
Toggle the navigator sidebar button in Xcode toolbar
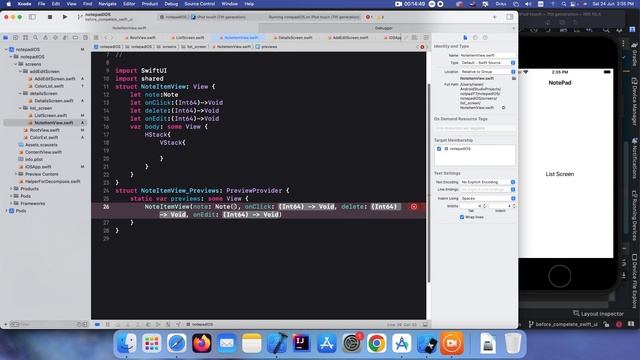pos(32,17)
